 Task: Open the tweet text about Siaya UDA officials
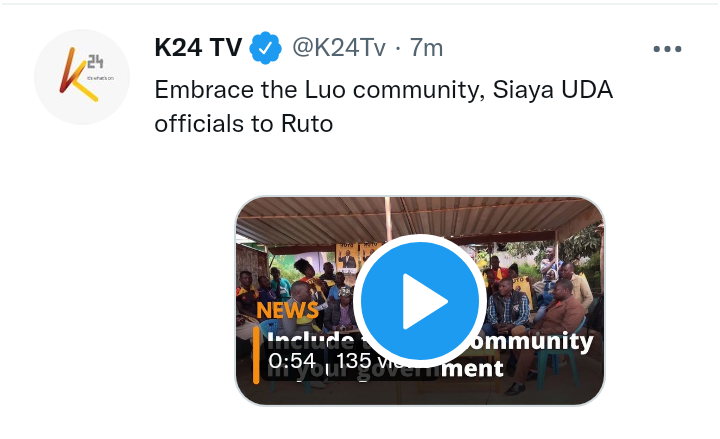pos(383,106)
